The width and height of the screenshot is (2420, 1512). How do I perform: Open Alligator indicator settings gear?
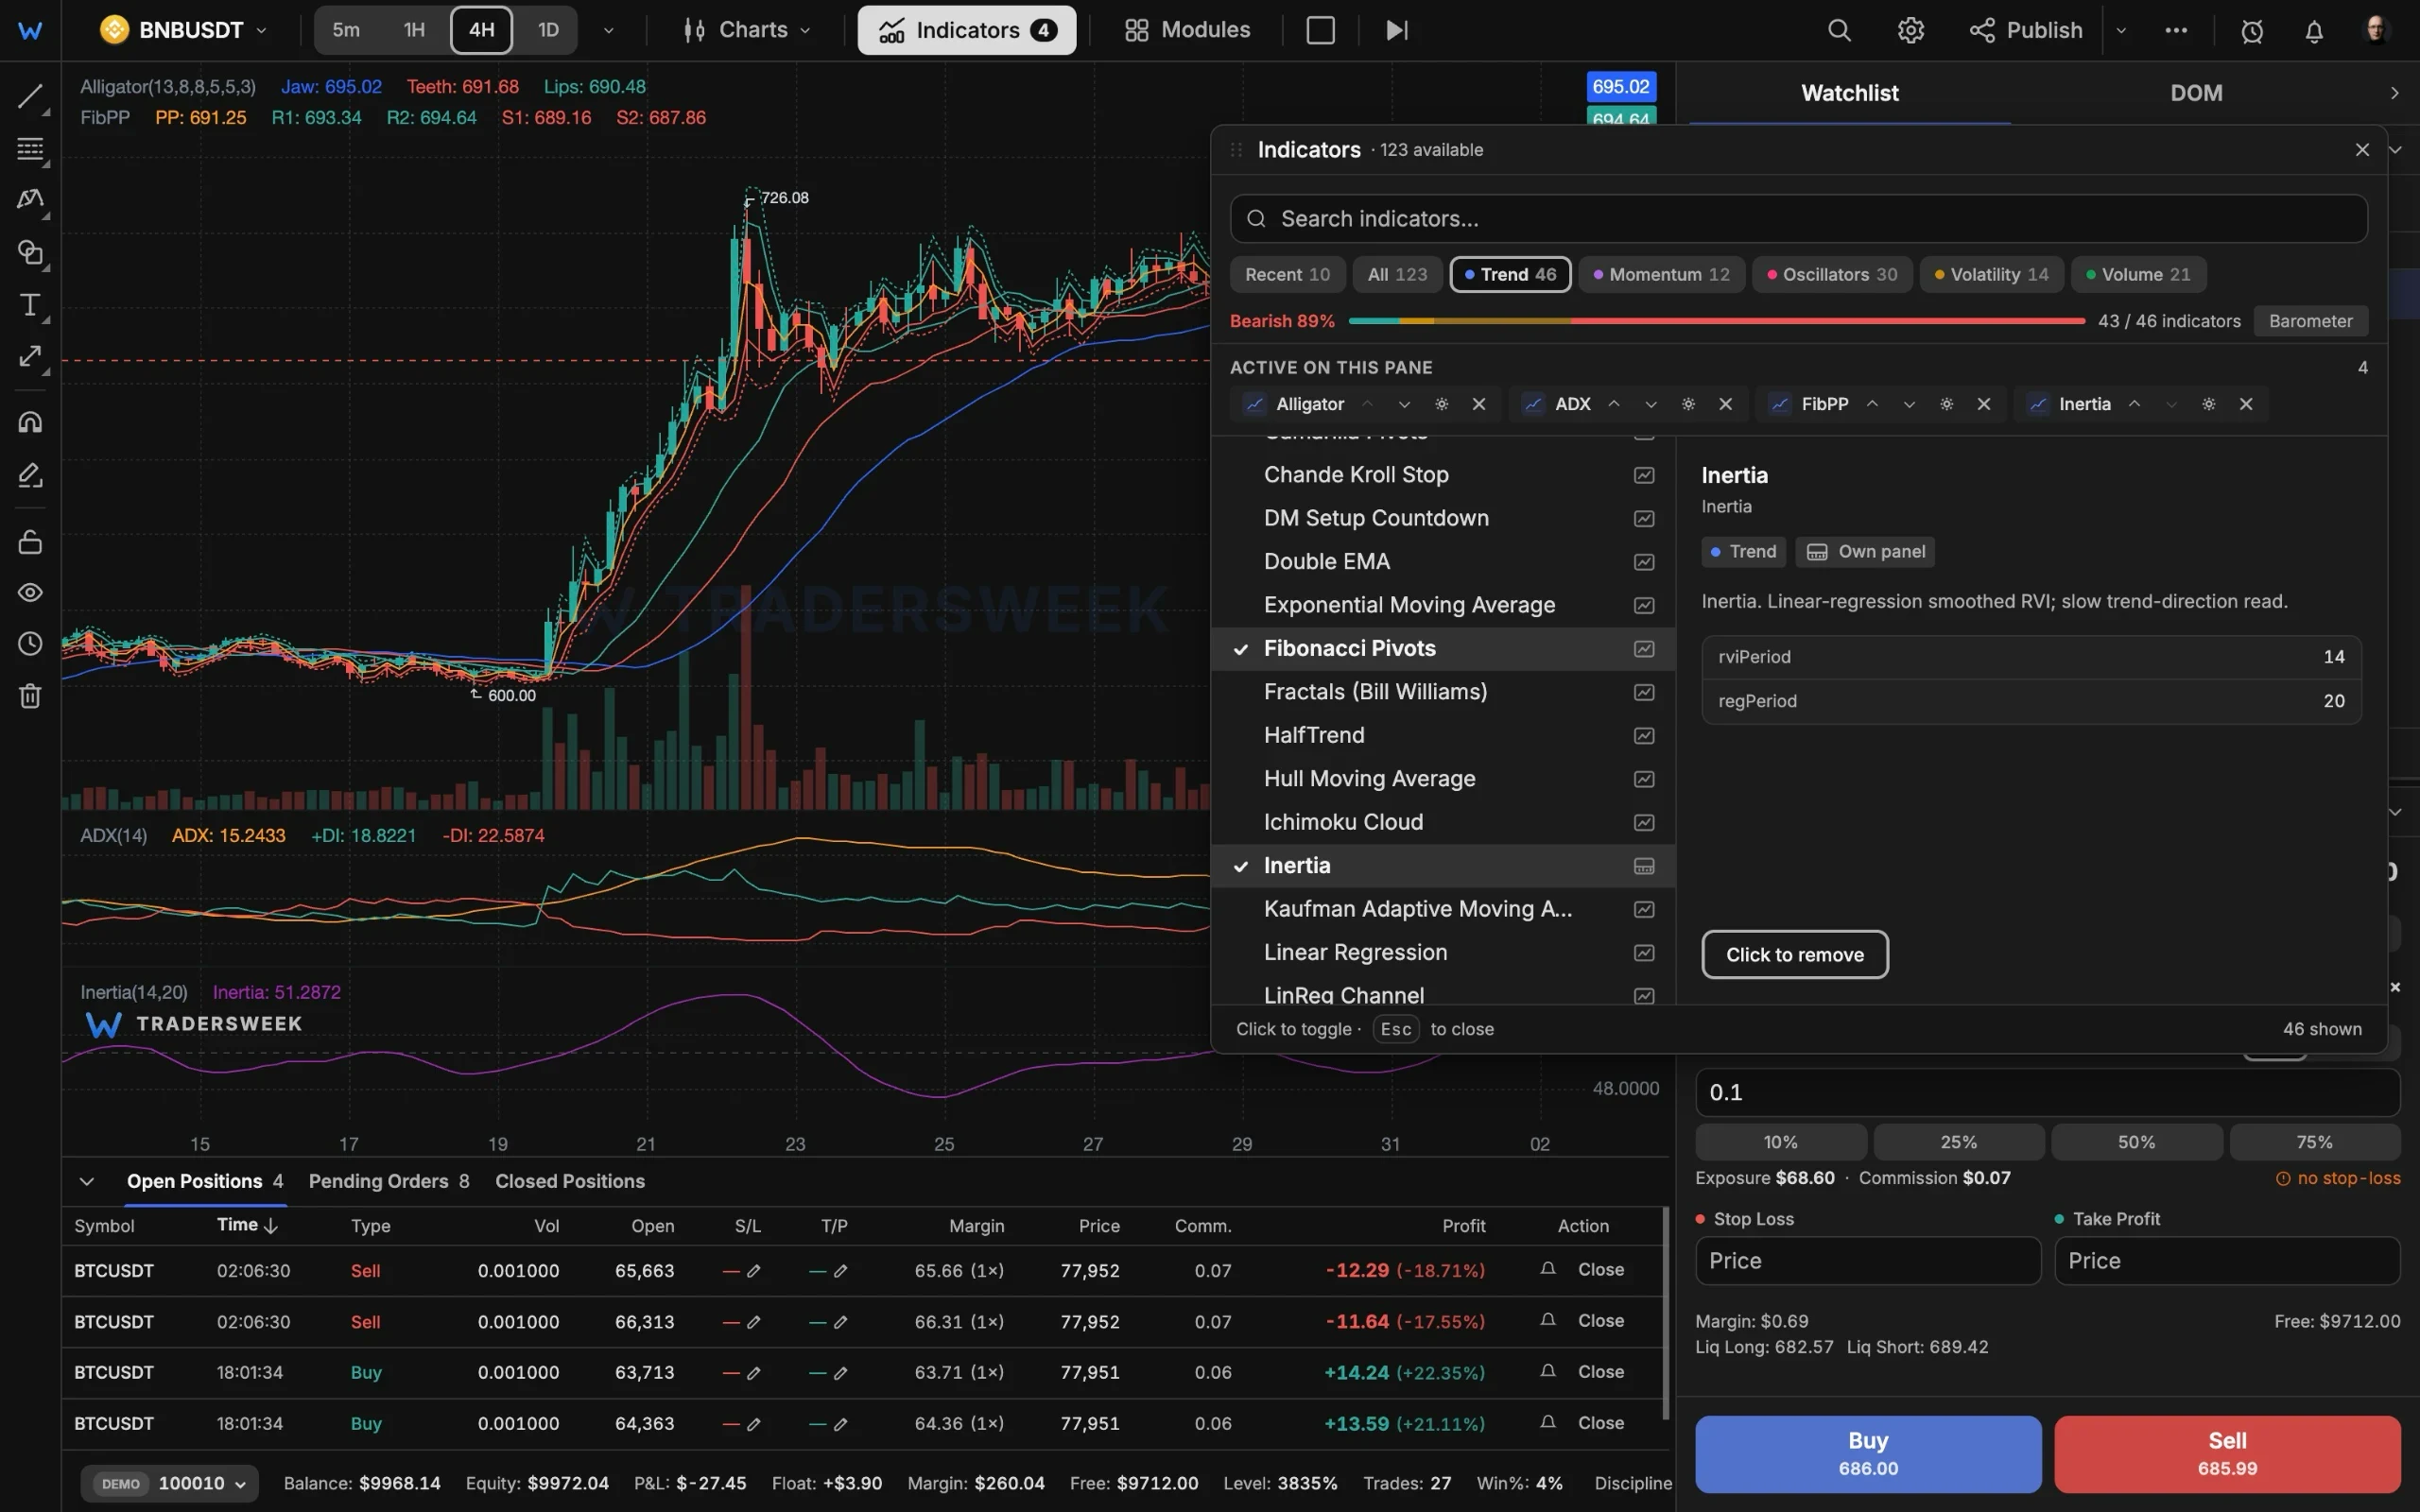pyautogui.click(x=1441, y=404)
